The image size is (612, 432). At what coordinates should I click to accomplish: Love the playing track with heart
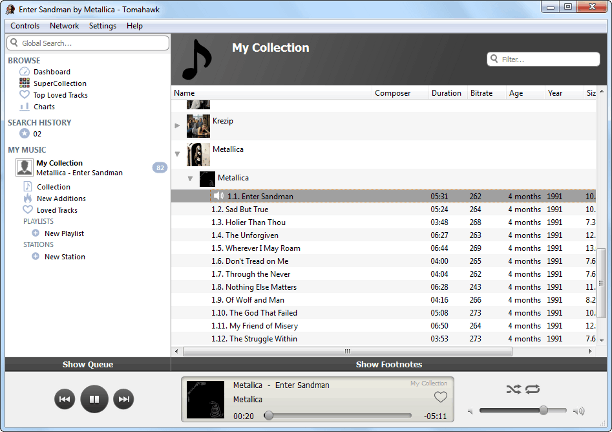[x=440, y=397]
